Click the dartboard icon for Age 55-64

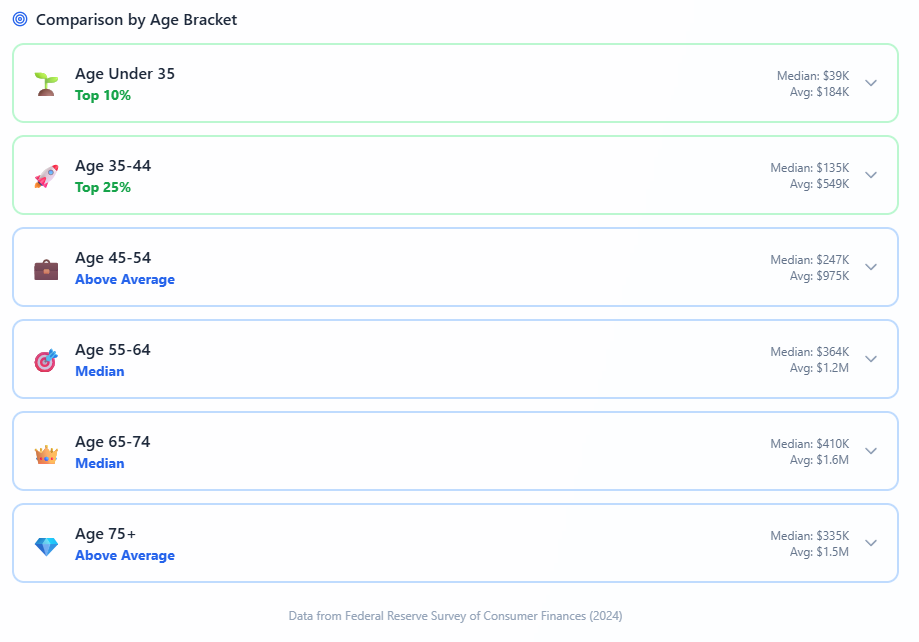click(x=46, y=360)
